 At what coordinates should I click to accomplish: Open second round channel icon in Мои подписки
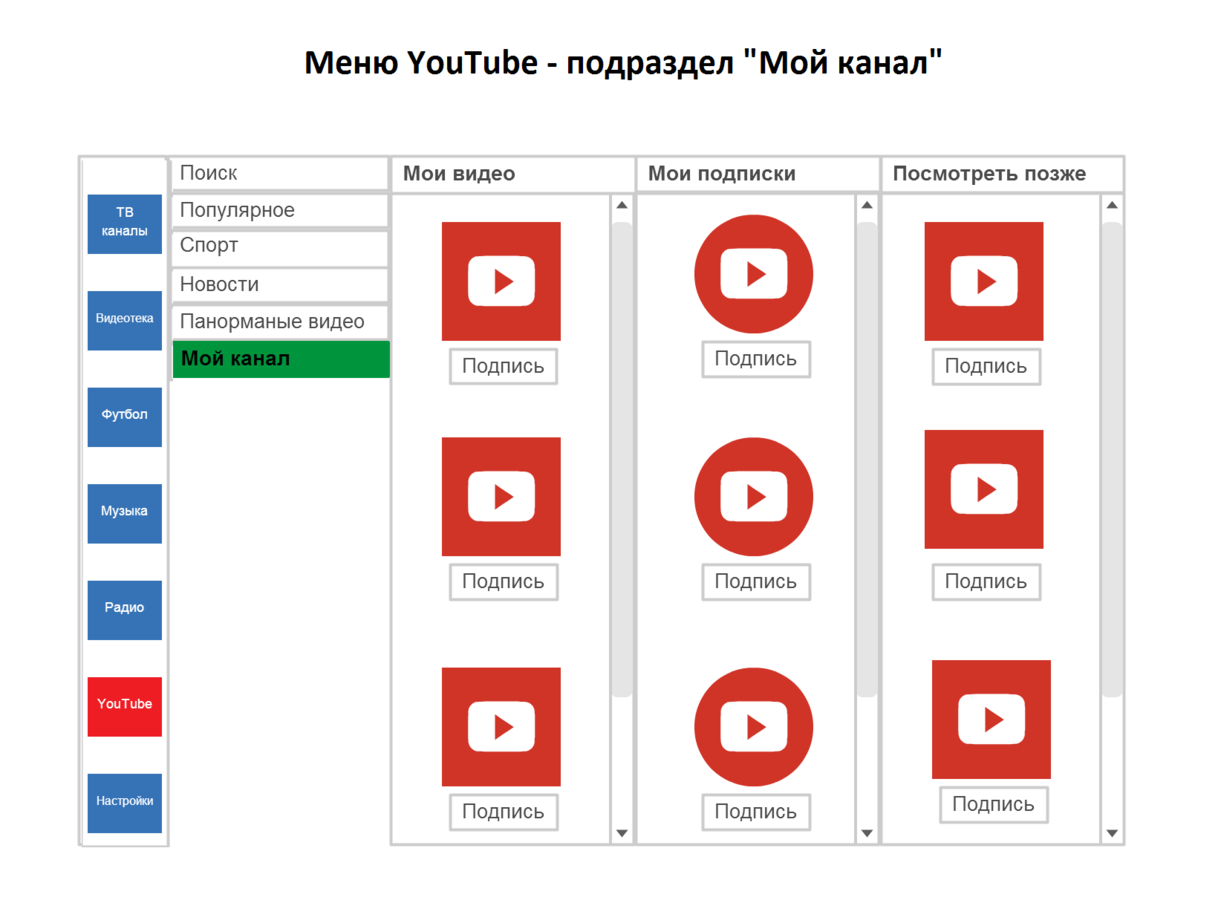[x=754, y=497]
